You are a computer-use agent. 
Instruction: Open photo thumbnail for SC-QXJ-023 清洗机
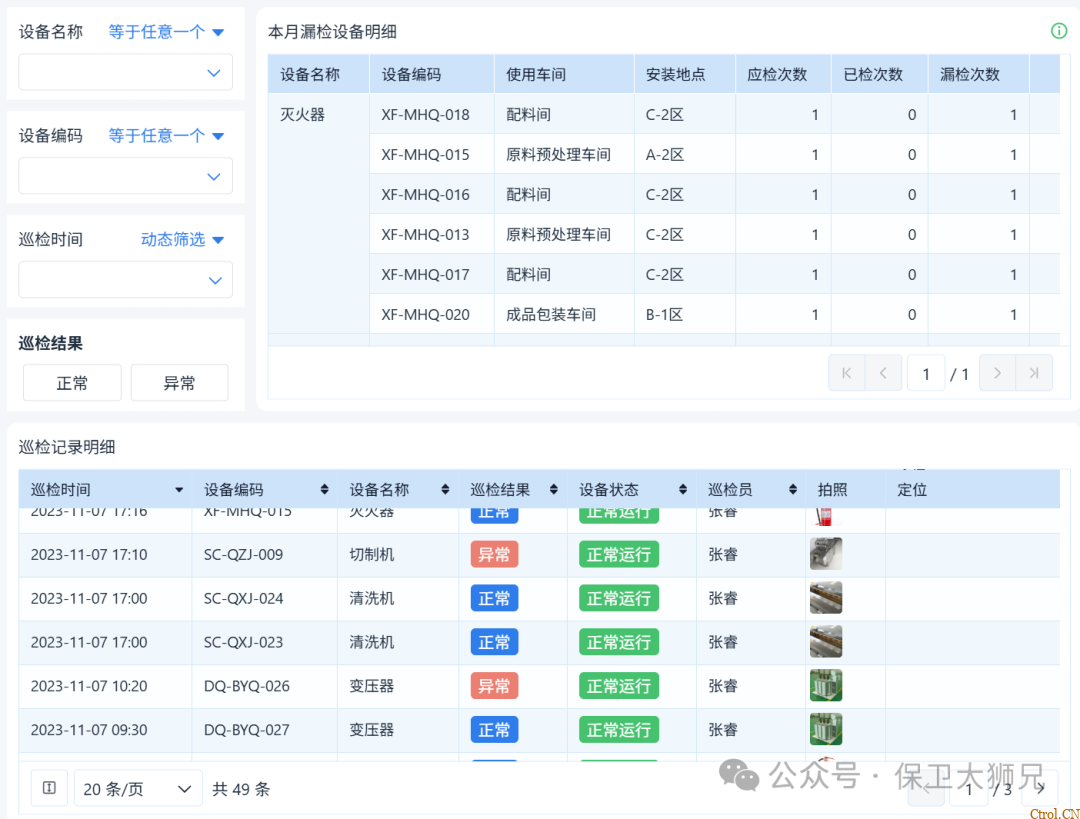(826, 642)
